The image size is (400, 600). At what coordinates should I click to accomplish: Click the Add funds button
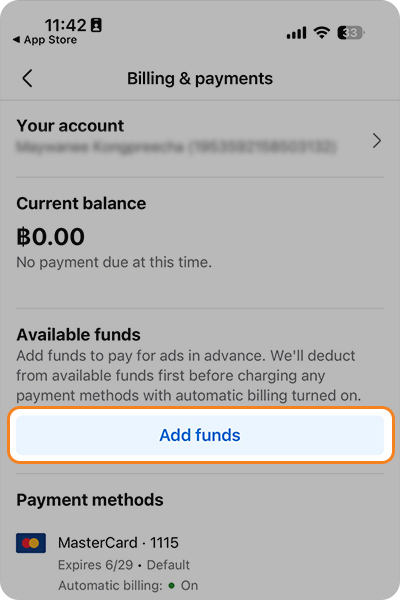point(200,435)
